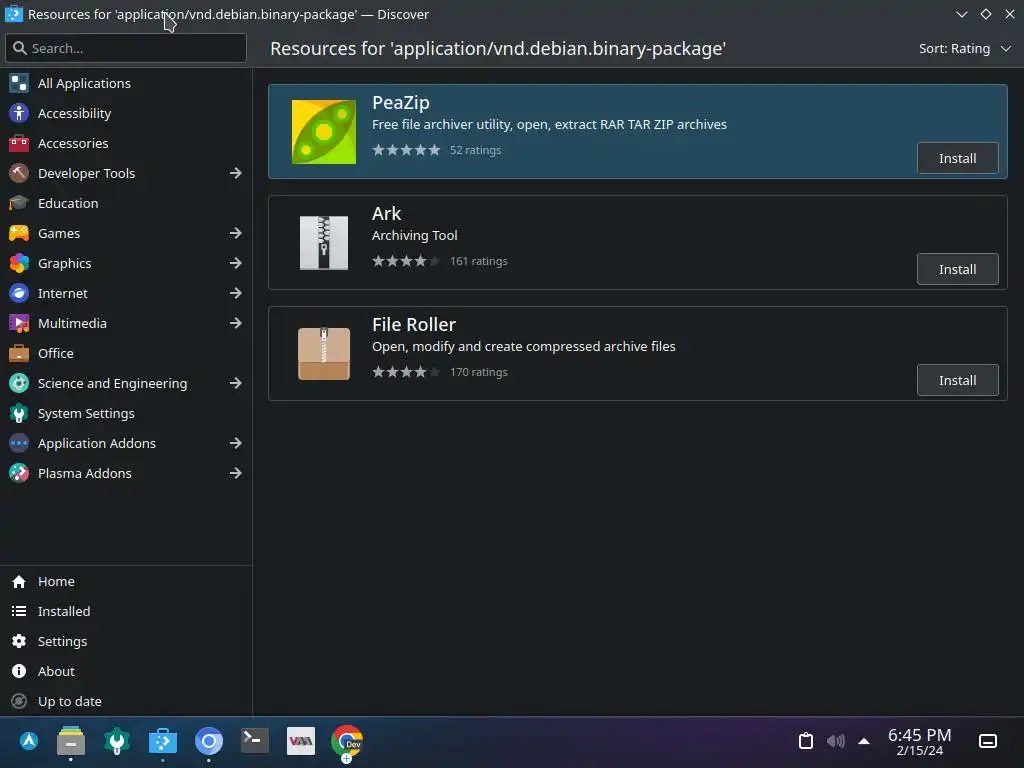
Task: Click the Ark star rating
Action: pos(406,261)
